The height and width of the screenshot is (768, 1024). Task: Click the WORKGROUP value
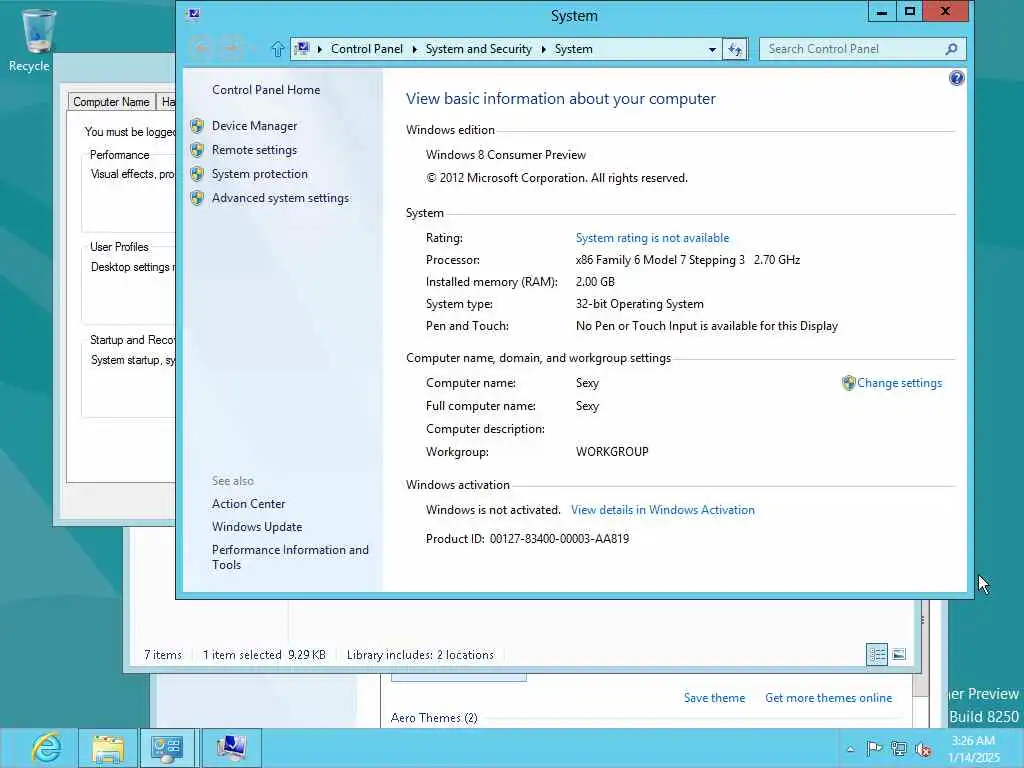612,452
